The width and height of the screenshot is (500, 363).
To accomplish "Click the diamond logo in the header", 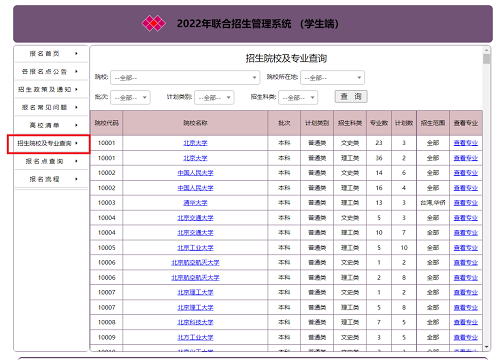I will click(154, 24).
